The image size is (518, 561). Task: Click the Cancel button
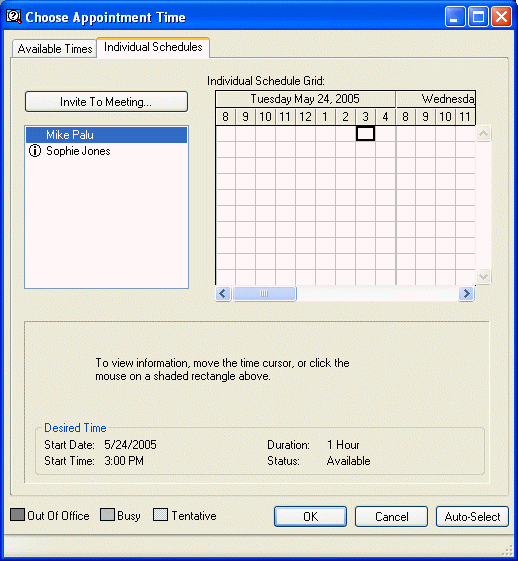coord(391,516)
